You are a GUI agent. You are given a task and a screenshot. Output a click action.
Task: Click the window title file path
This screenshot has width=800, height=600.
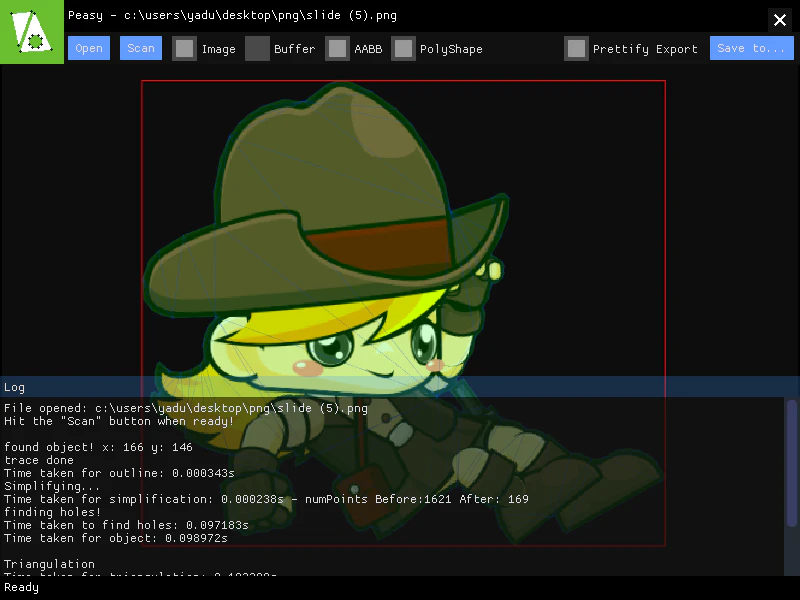pyautogui.click(x=260, y=15)
